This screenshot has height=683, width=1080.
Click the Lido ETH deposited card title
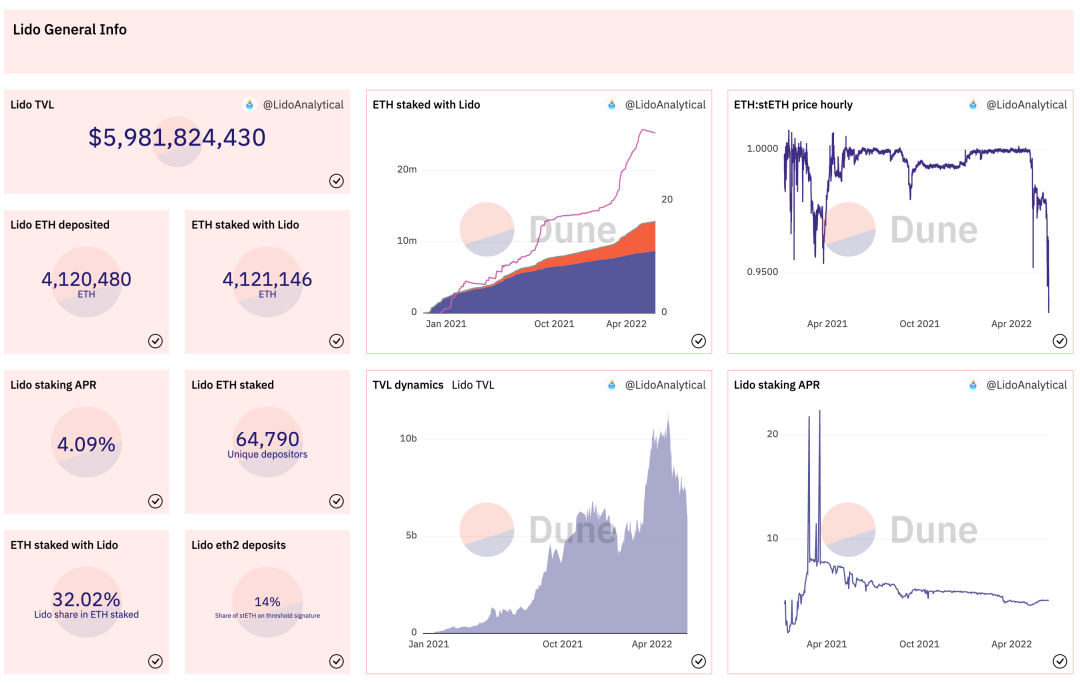60,224
